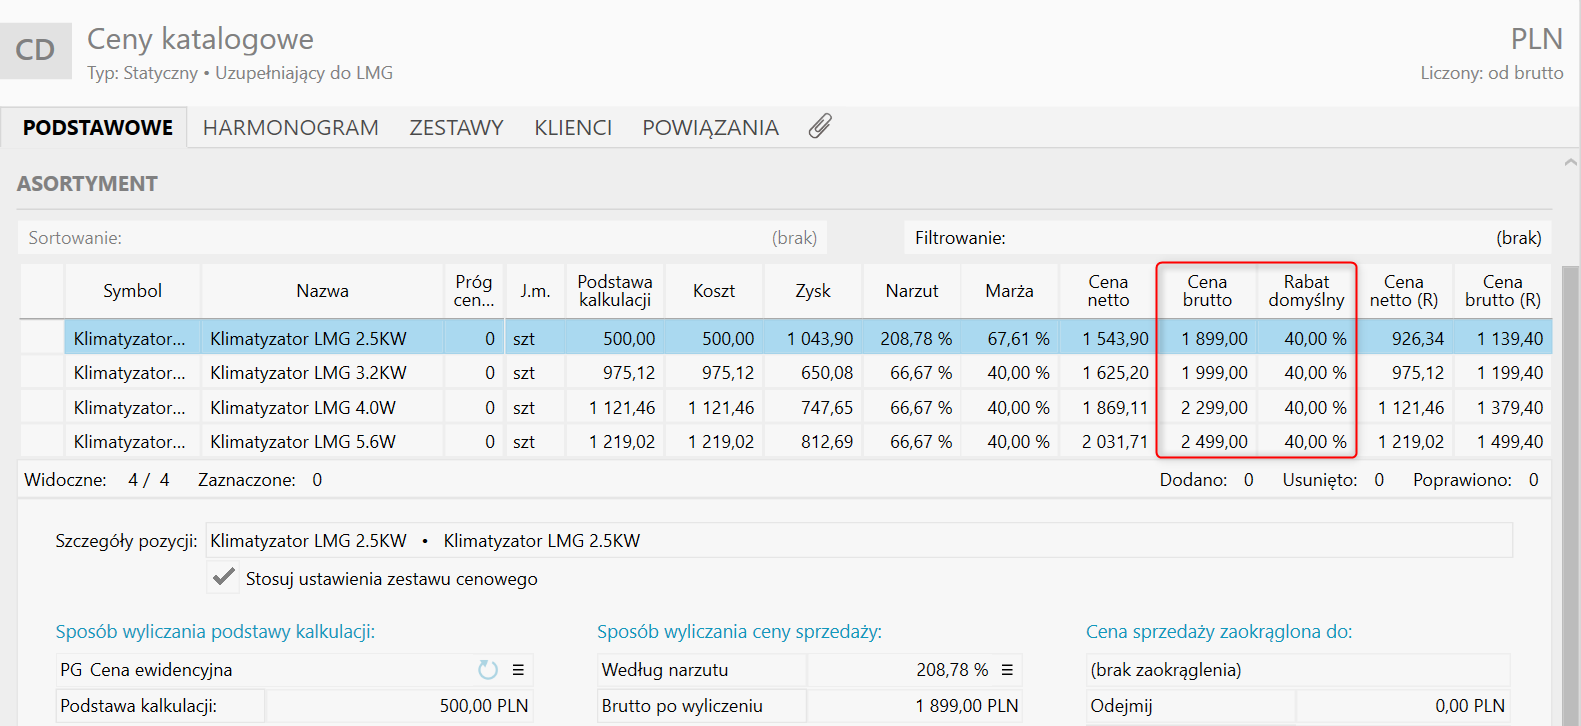Click Zysk cell 812,69
This screenshot has height=726, width=1581.
click(813, 441)
